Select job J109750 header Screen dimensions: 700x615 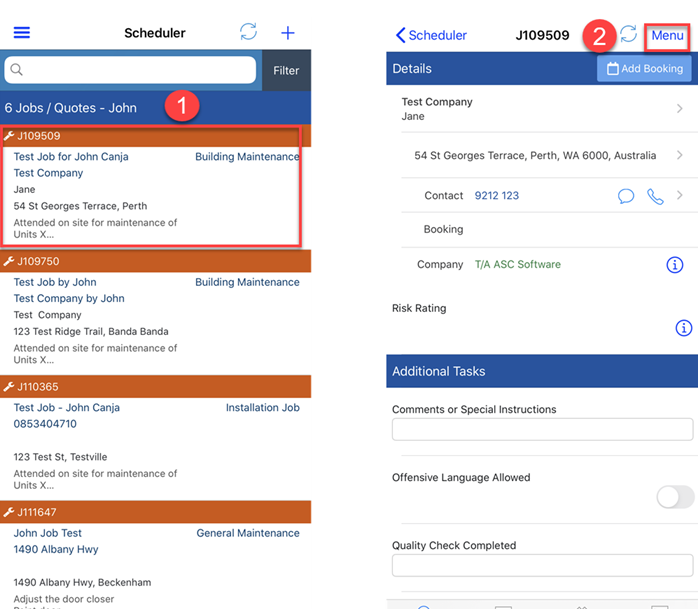[x=156, y=261]
